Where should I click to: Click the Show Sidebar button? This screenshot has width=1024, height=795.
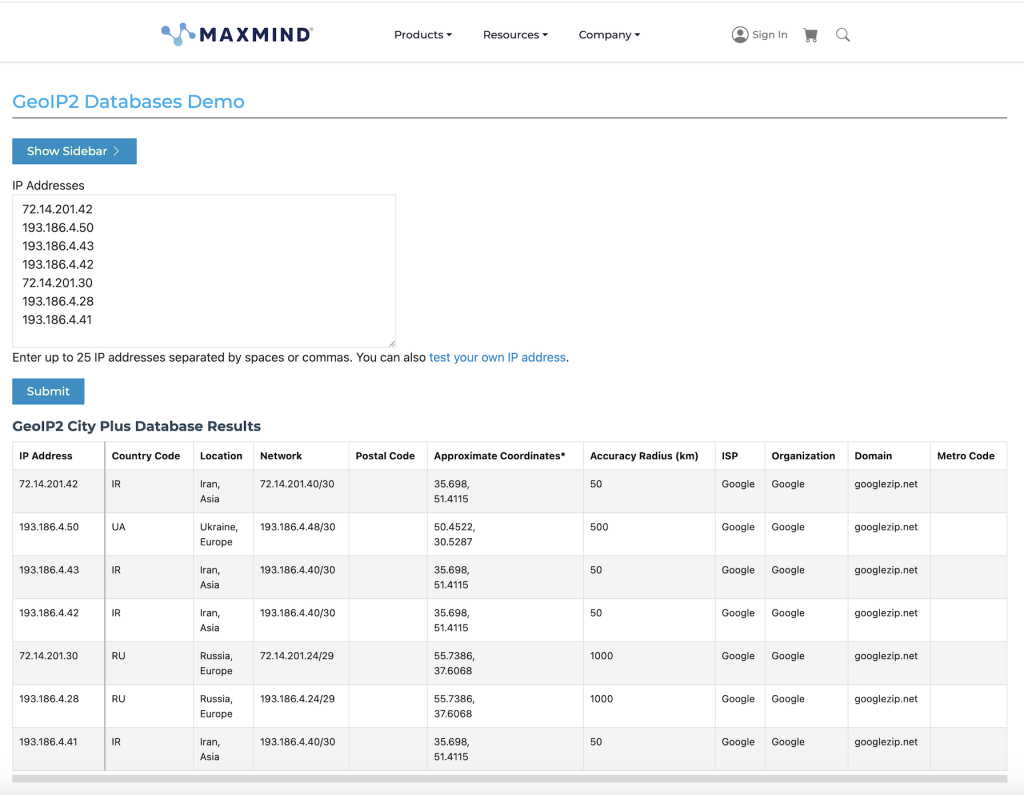point(74,151)
